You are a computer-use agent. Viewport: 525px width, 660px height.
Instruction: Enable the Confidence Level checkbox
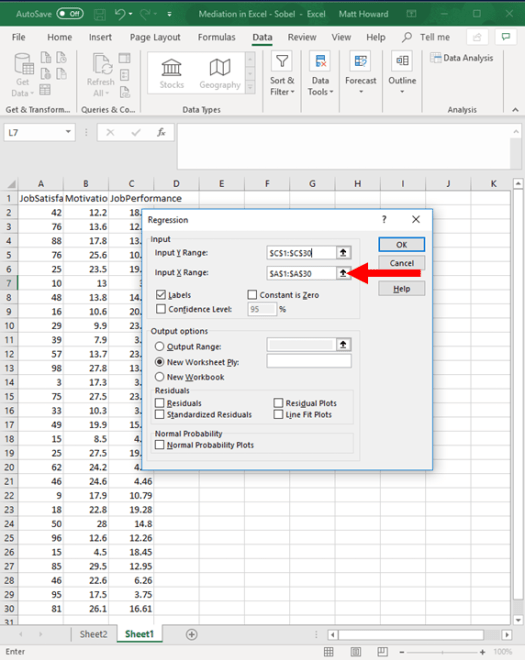pos(161,309)
